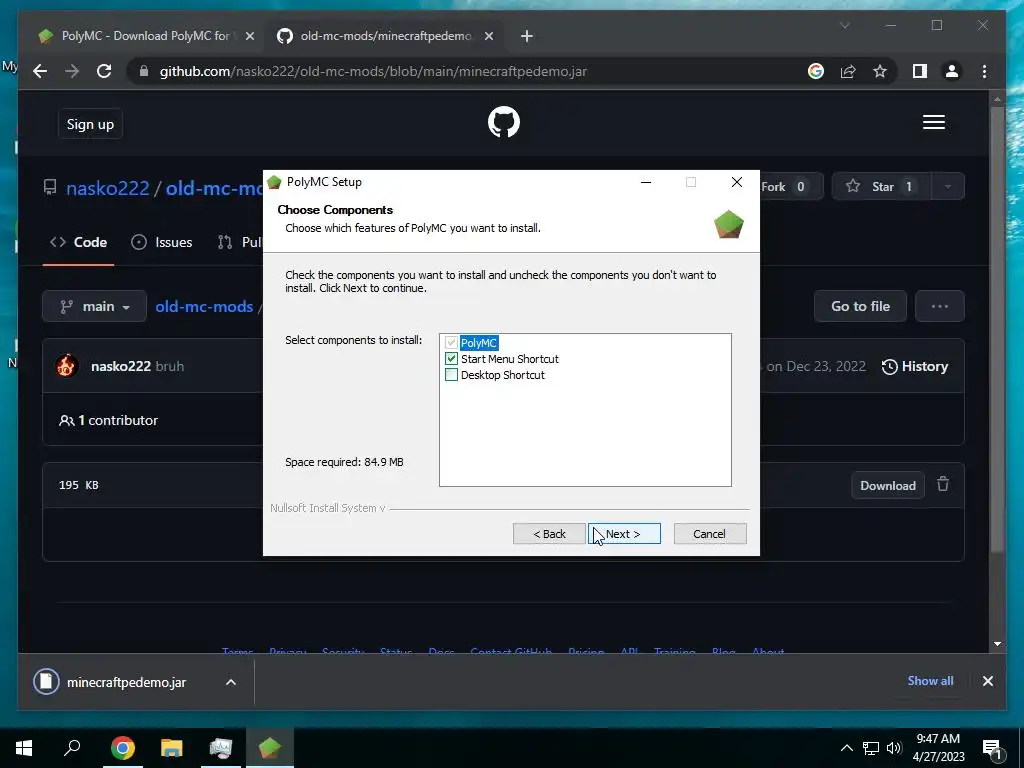
Task: Click PolyMC setup taskbar icon
Action: tap(270, 748)
